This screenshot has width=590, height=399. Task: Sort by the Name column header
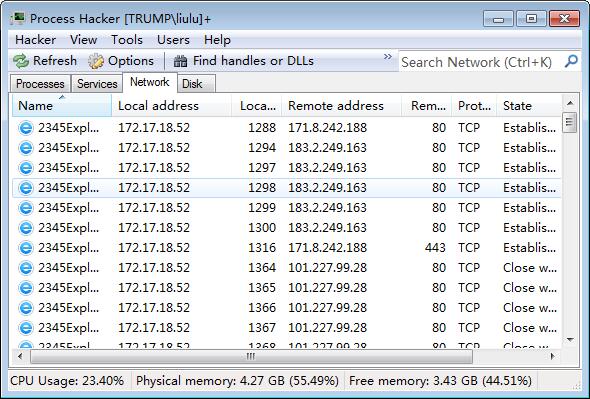coord(62,105)
